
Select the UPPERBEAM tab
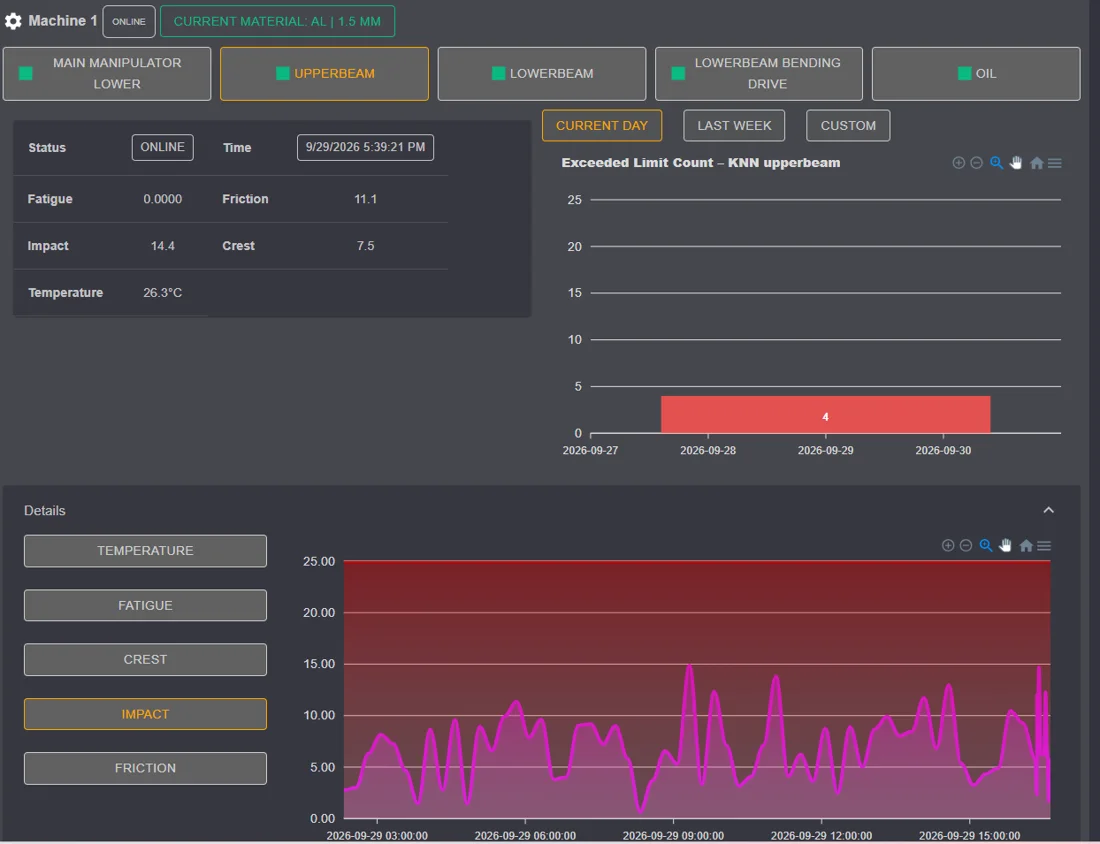pyautogui.click(x=324, y=74)
